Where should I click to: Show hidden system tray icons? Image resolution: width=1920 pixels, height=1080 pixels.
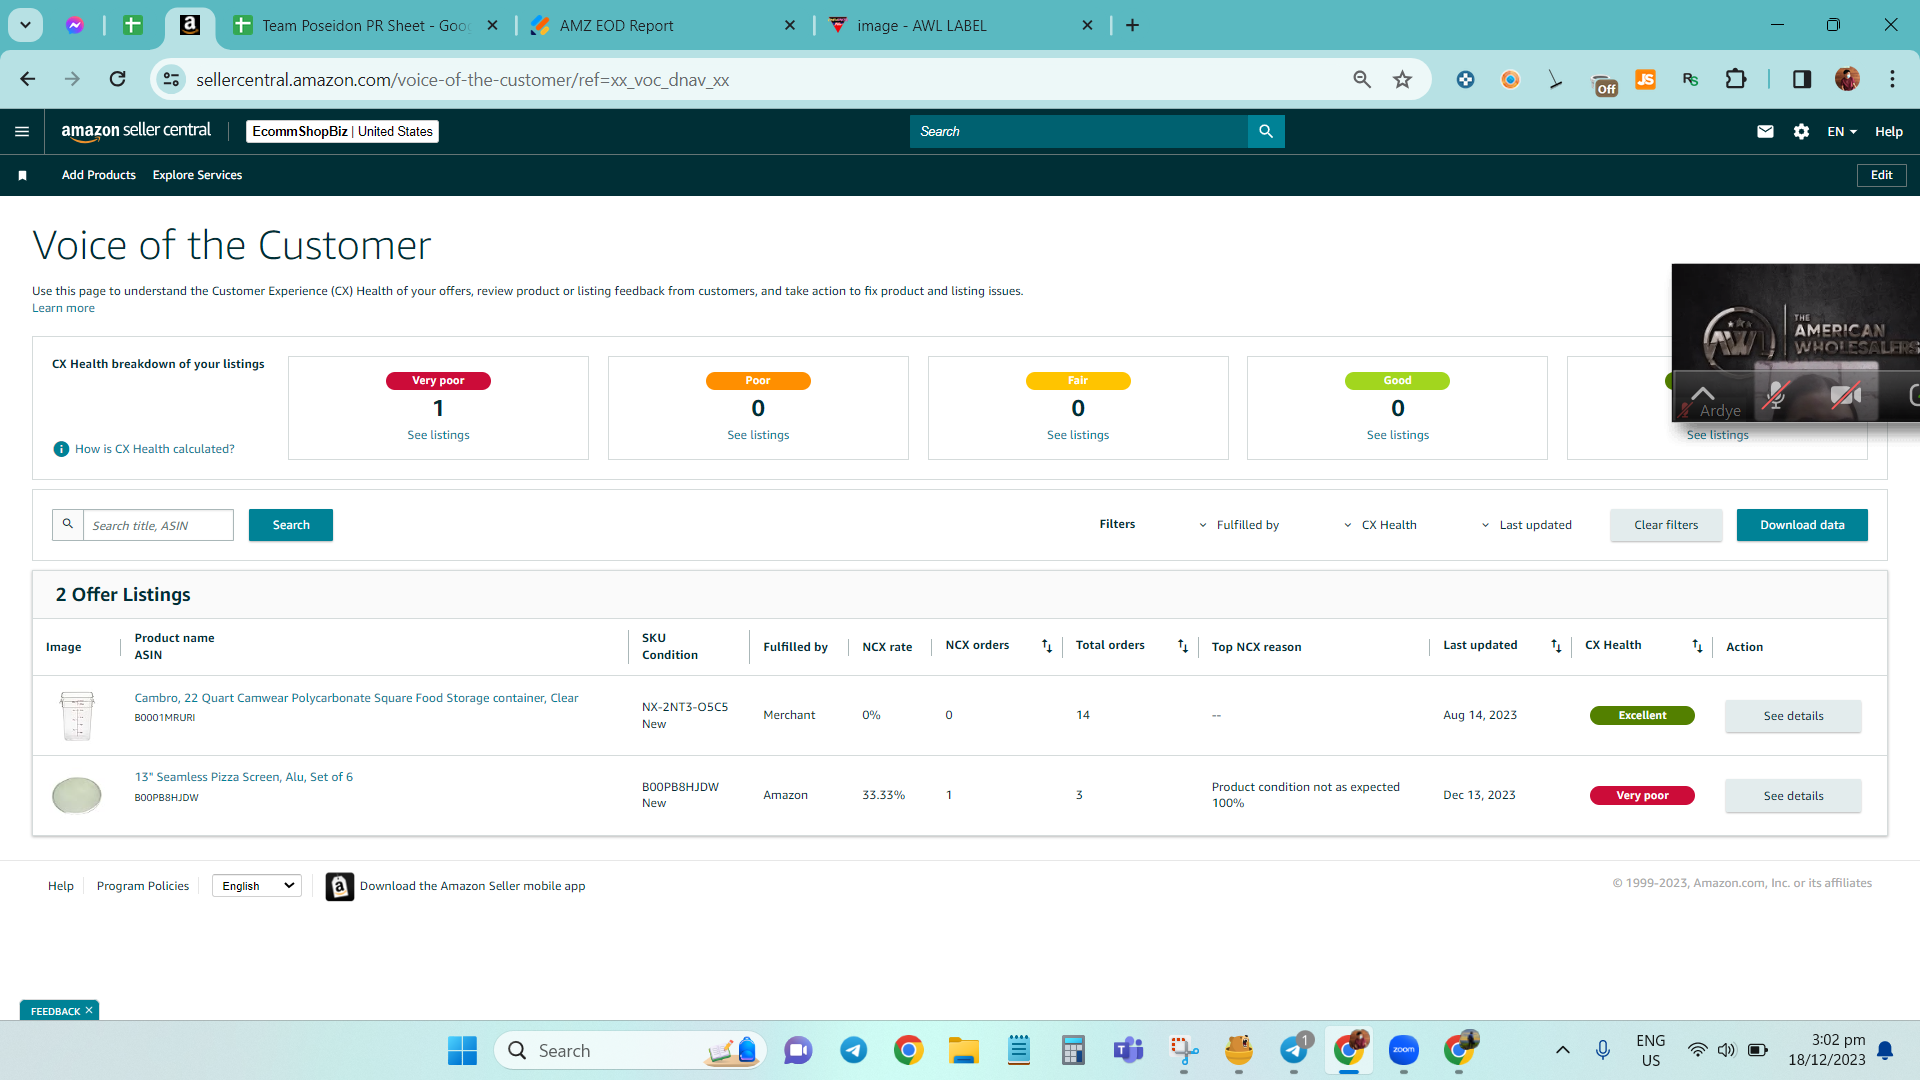[x=1562, y=1050]
